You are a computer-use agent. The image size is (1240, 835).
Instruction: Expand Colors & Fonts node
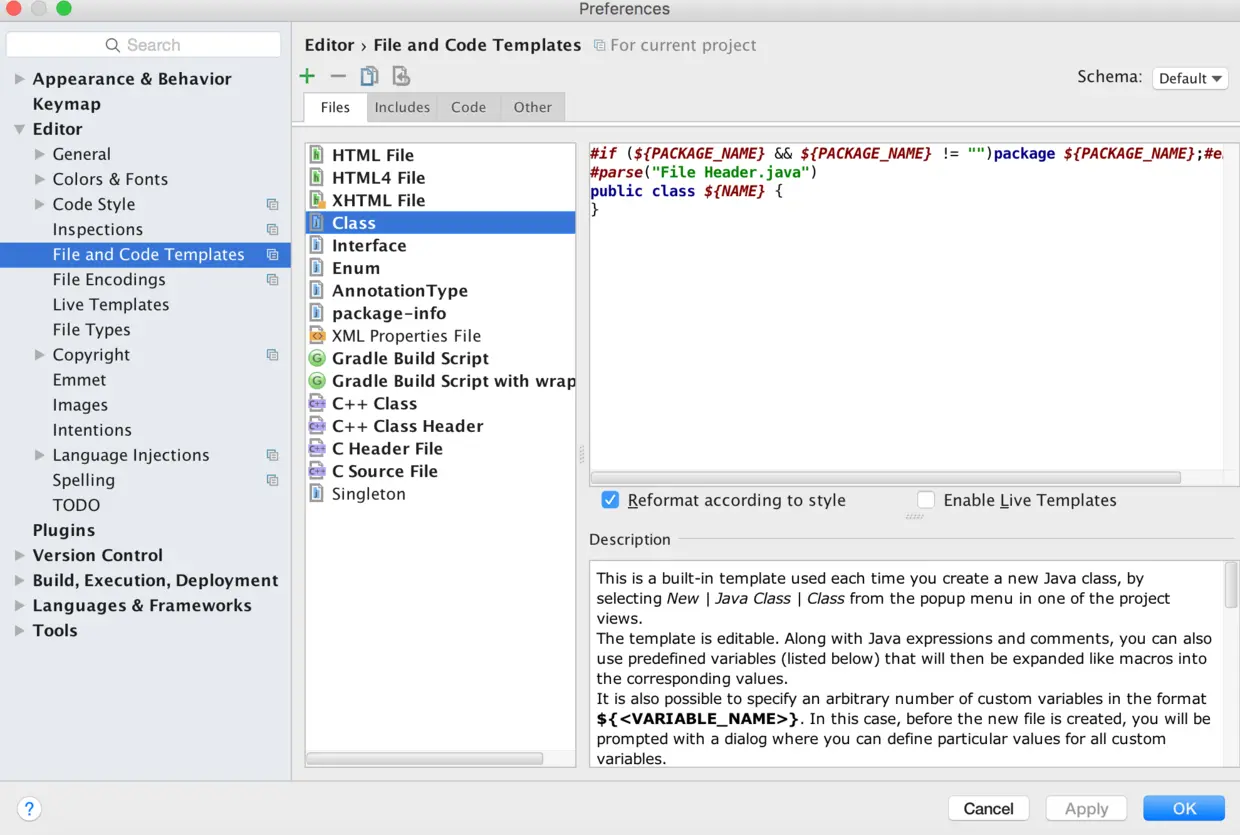tap(40, 179)
